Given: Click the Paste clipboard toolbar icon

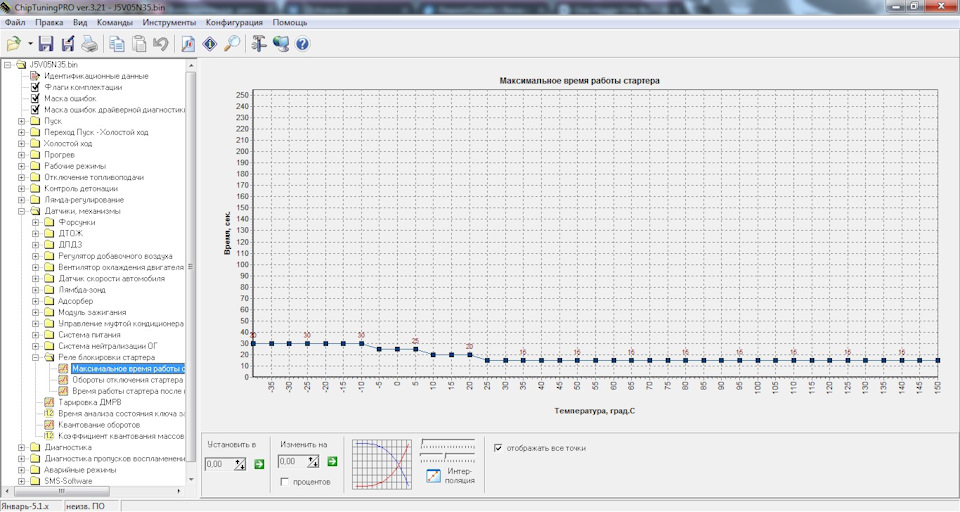Looking at the screenshot, I should coord(140,44).
